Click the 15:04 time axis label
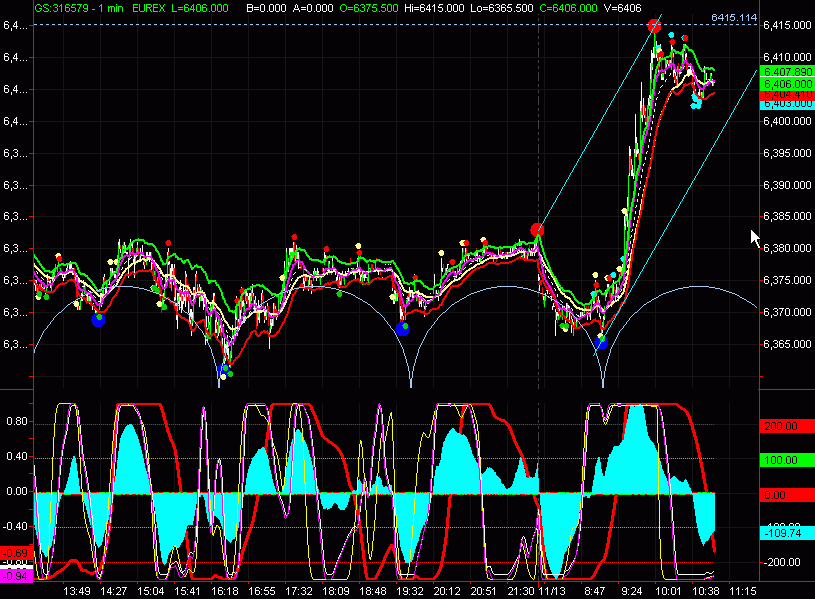The width and height of the screenshot is (815, 599). [151, 591]
